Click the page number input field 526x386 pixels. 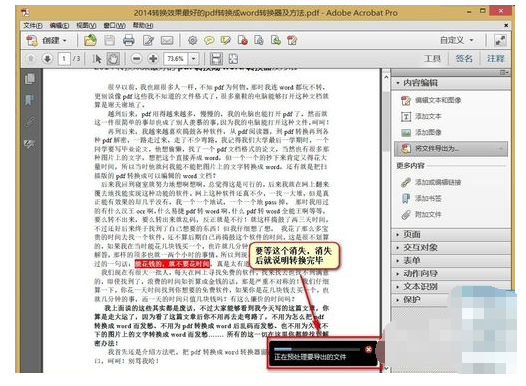tap(64, 59)
